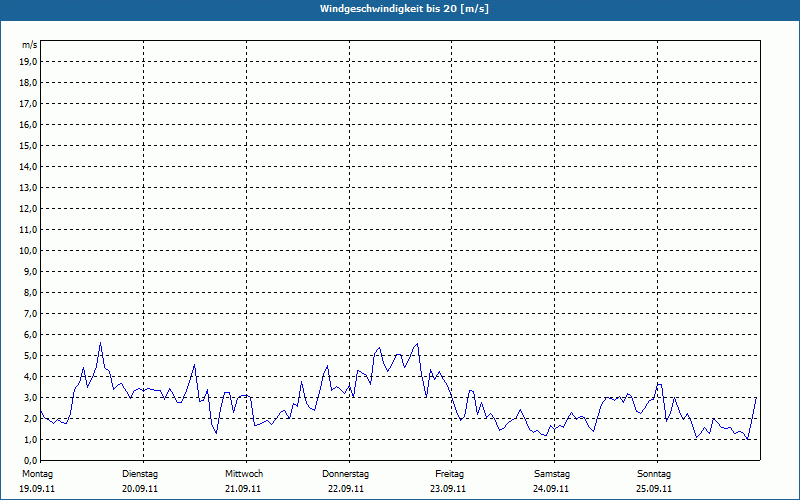Click the final data point at the chart's right edge

756,397
